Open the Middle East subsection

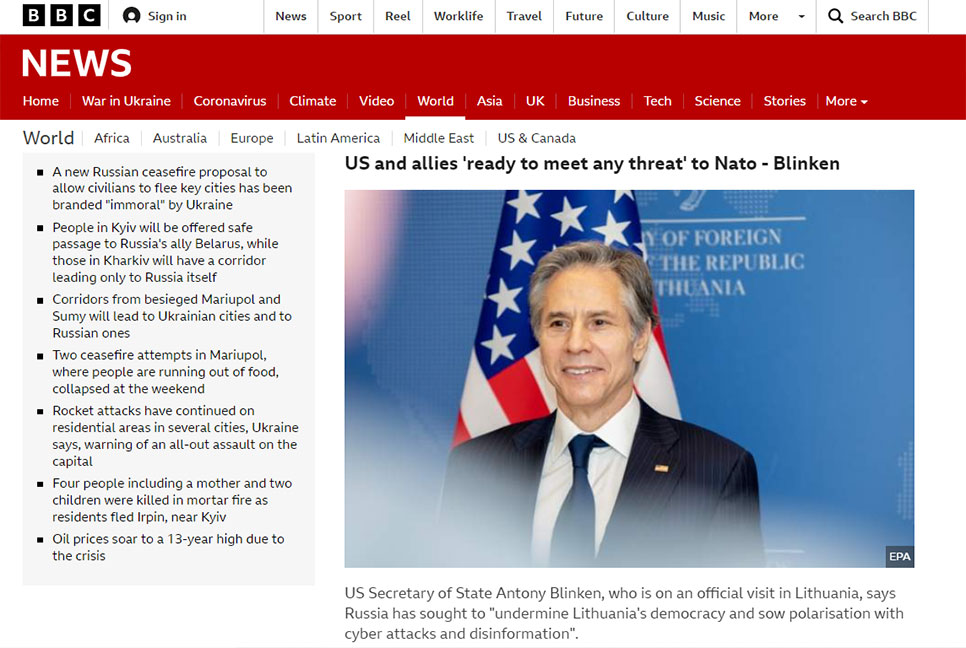click(x=439, y=139)
